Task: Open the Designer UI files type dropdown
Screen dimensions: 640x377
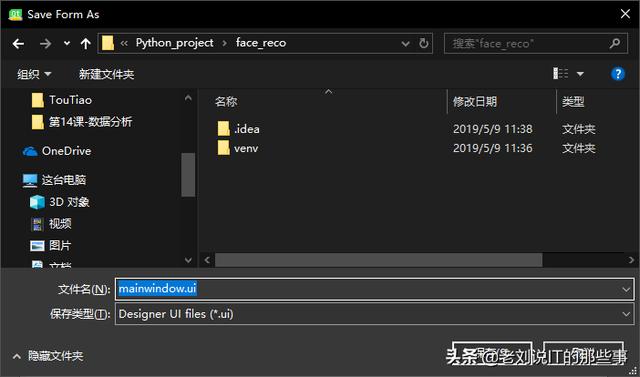Action: (x=374, y=314)
